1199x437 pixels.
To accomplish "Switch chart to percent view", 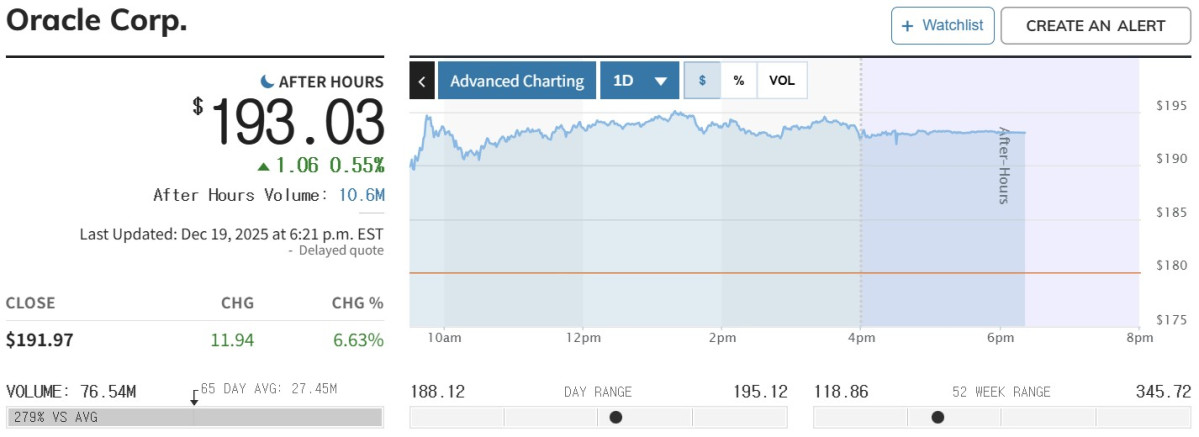I will (x=739, y=81).
